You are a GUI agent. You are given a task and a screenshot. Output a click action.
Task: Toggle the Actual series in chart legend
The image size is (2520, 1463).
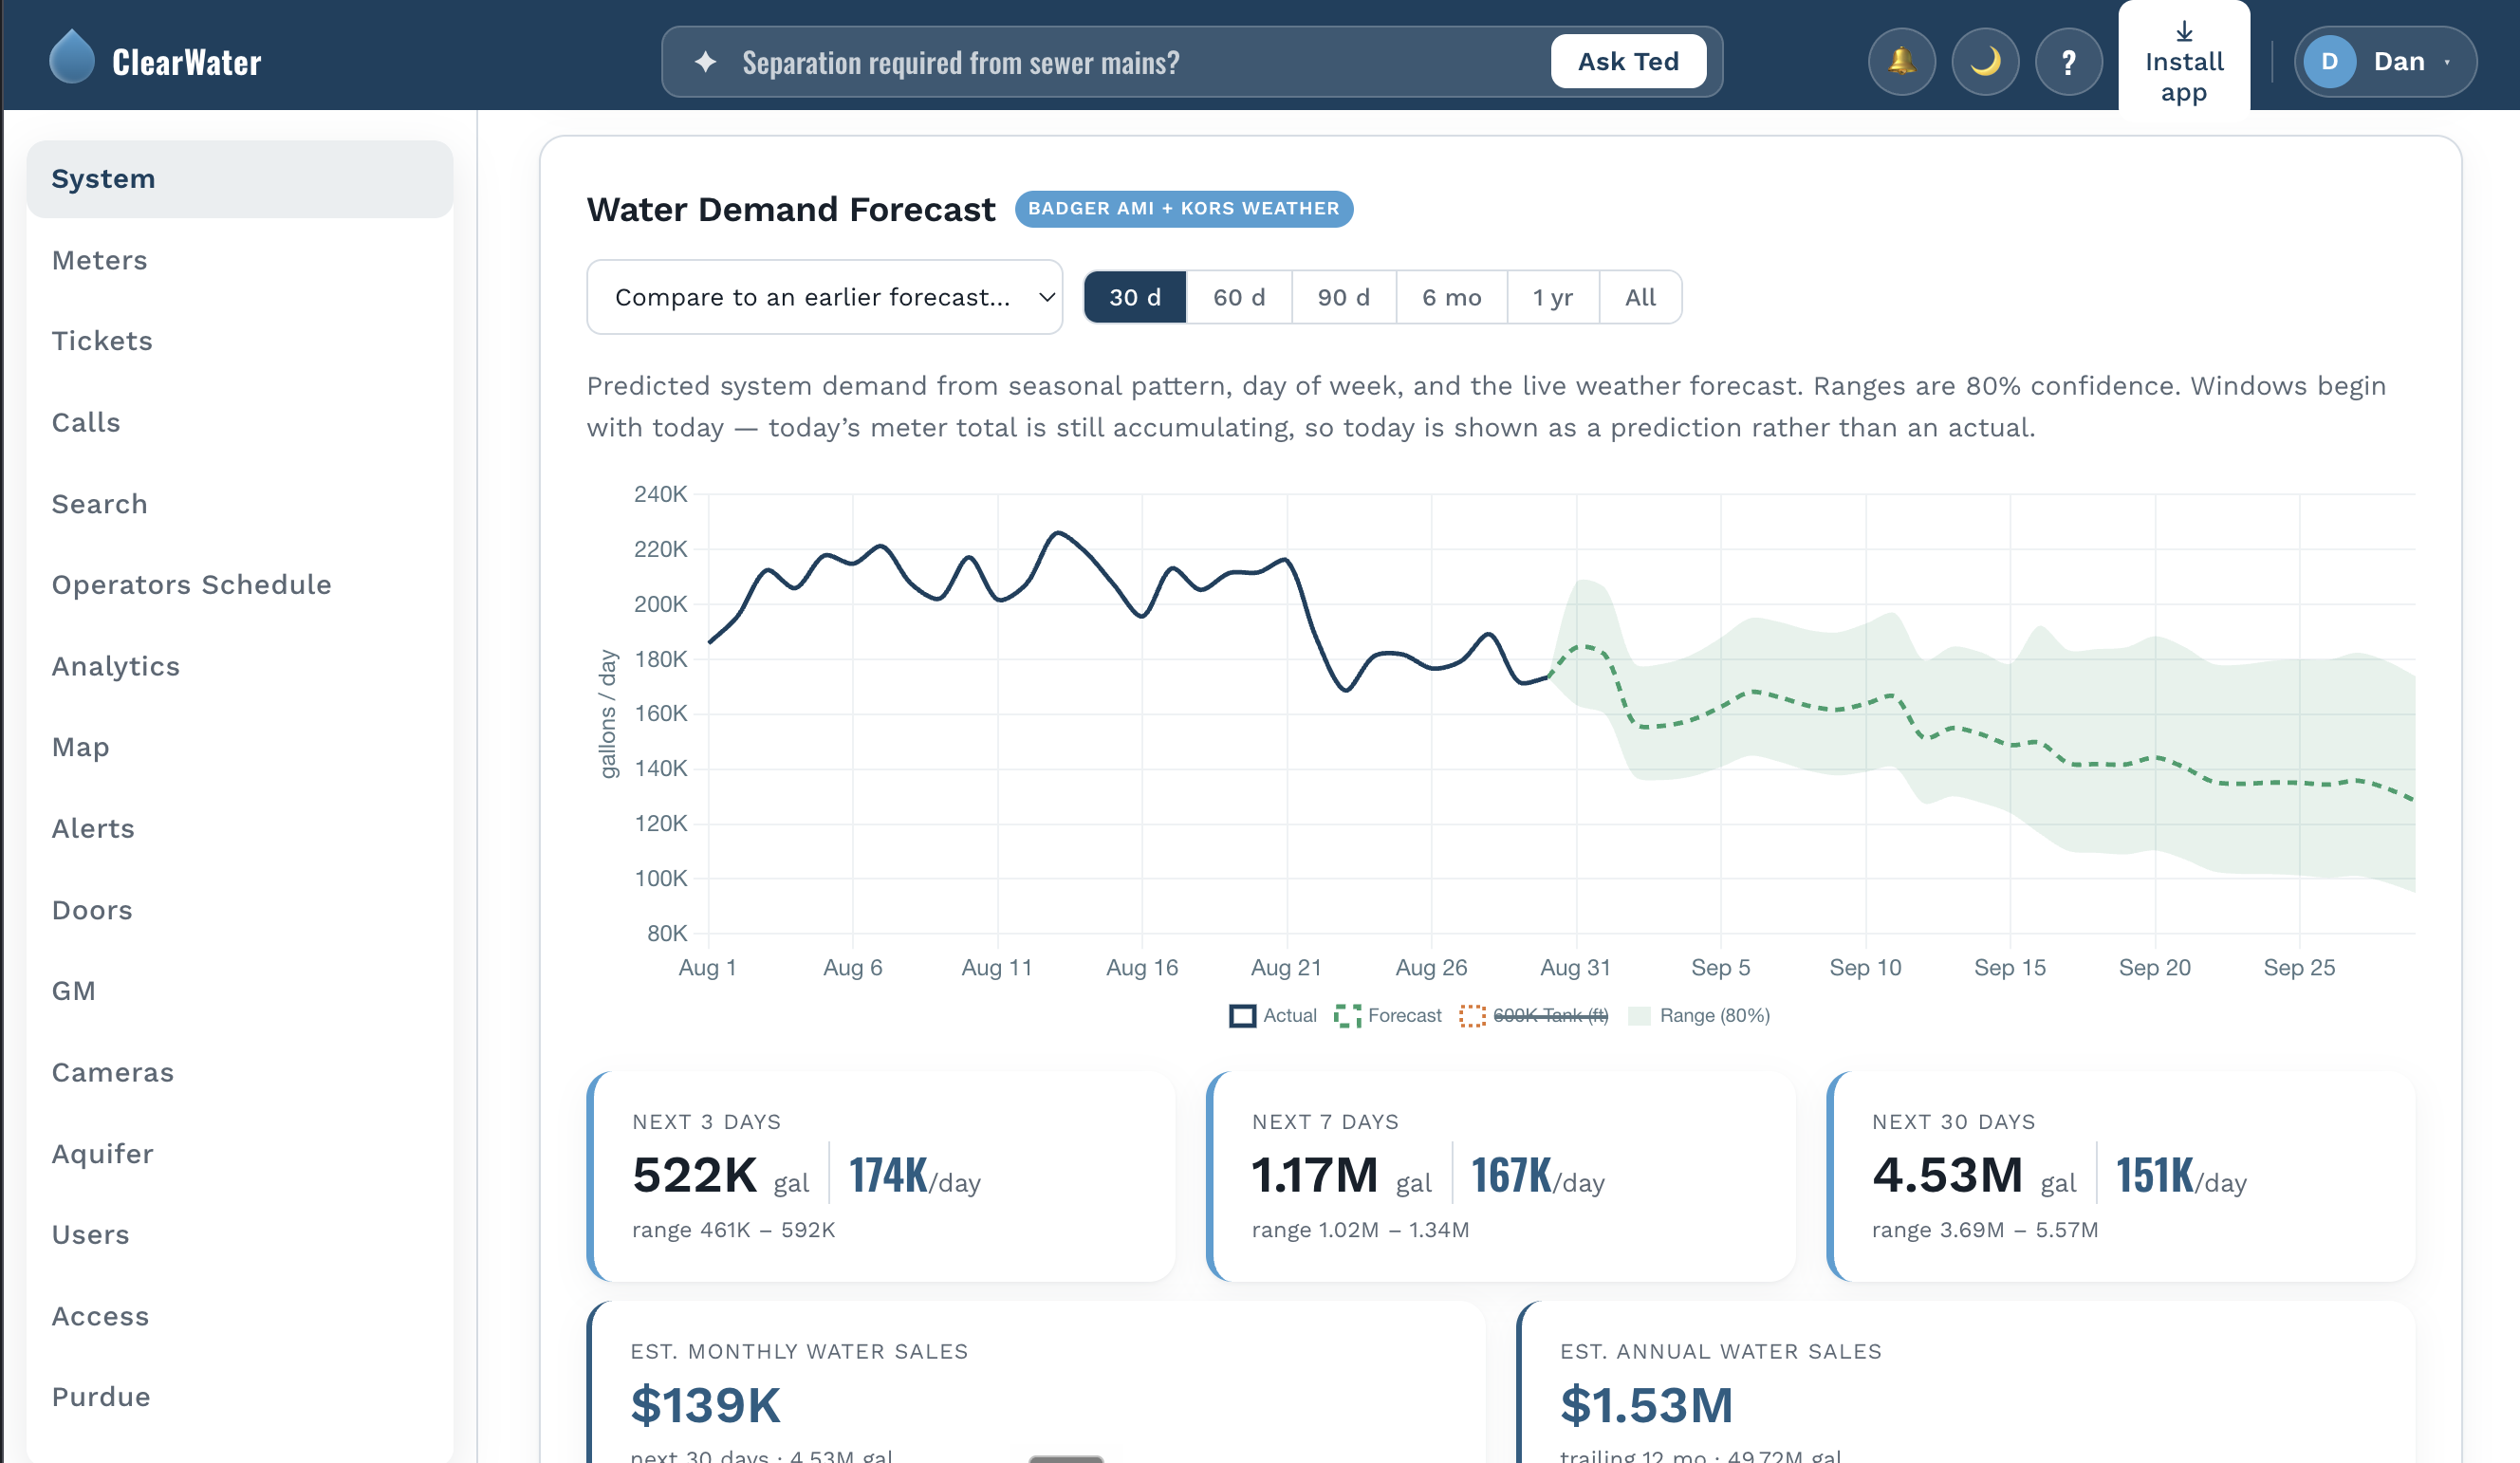pos(1273,1015)
